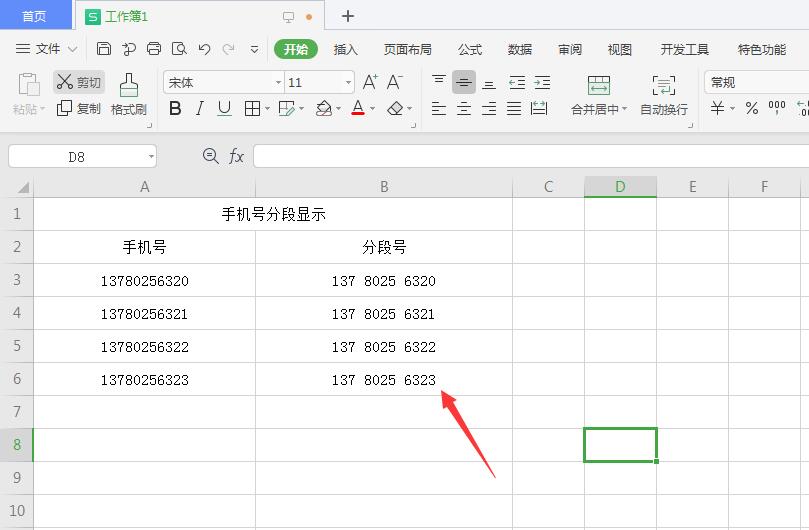Select the 工作簿1 document tab
The image size is (809, 530).
(200, 17)
